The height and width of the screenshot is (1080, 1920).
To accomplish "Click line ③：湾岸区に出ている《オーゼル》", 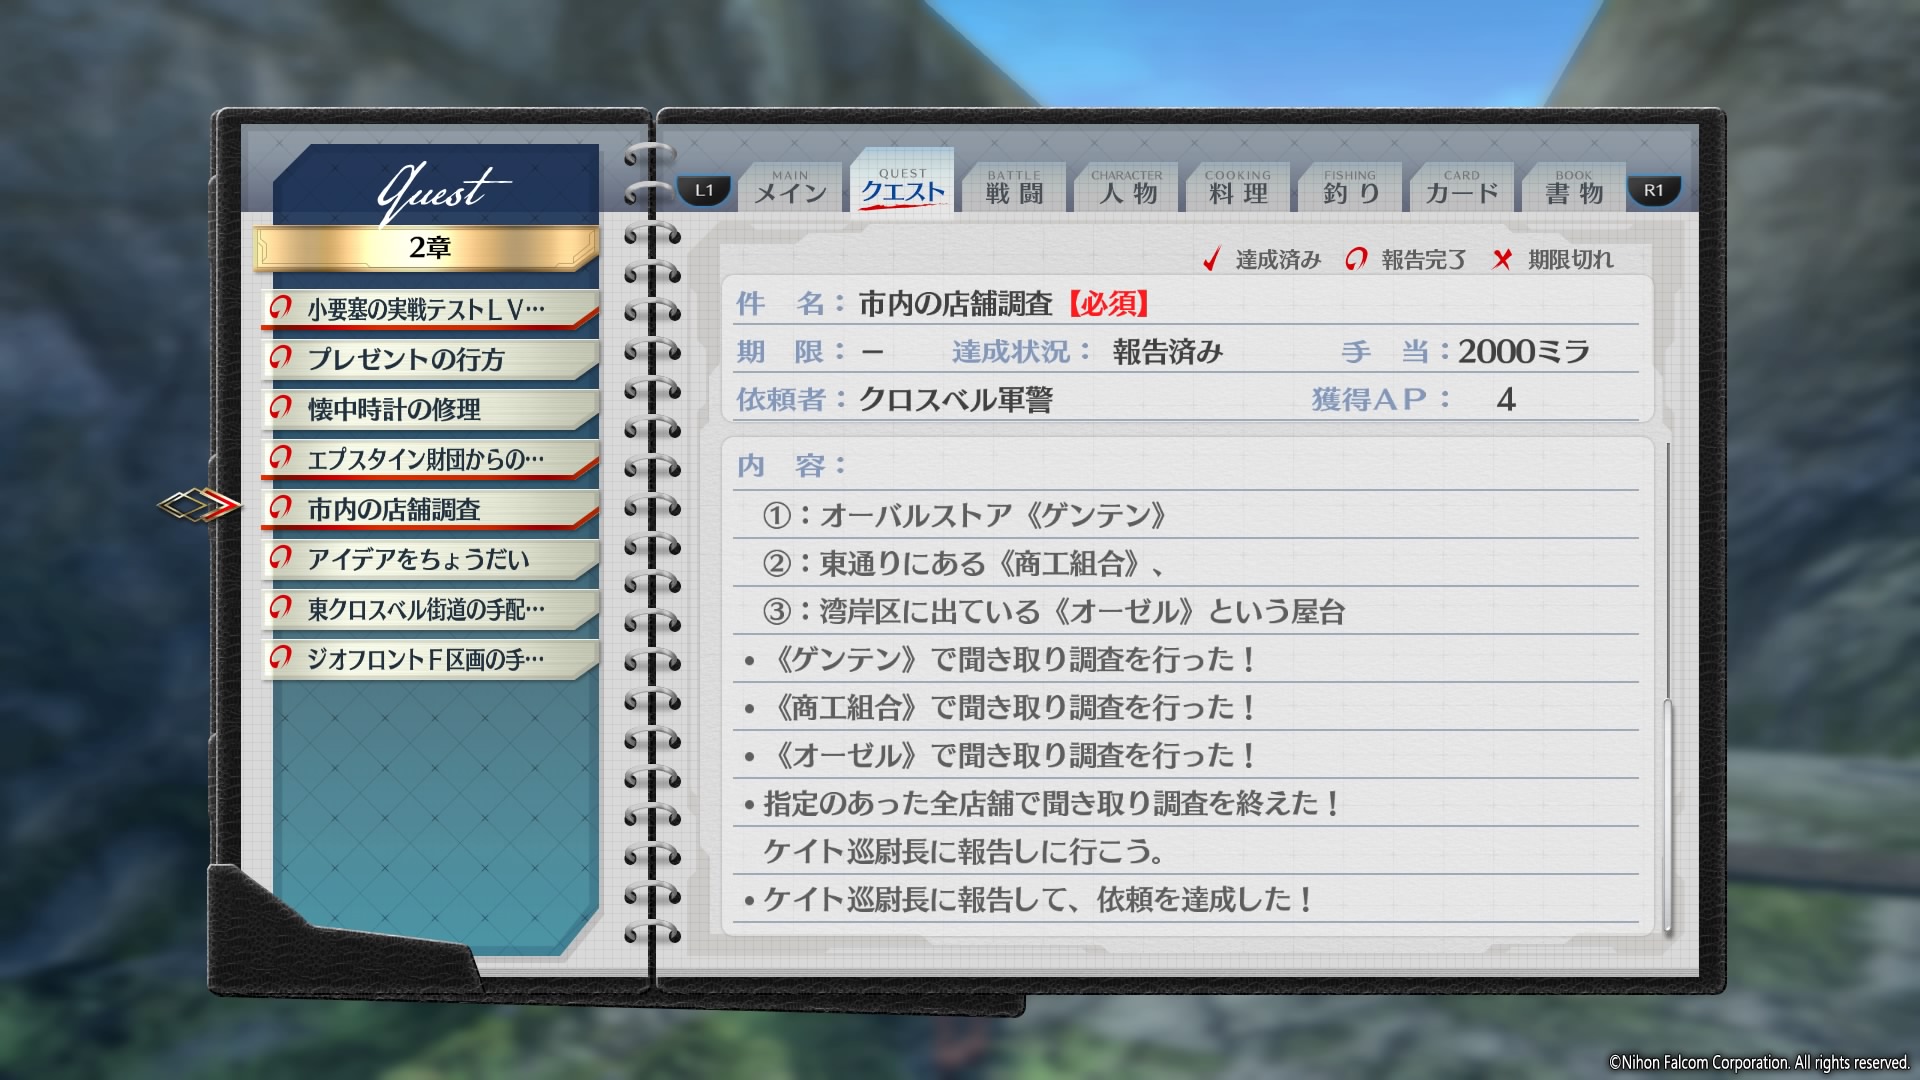I will 1053,611.
